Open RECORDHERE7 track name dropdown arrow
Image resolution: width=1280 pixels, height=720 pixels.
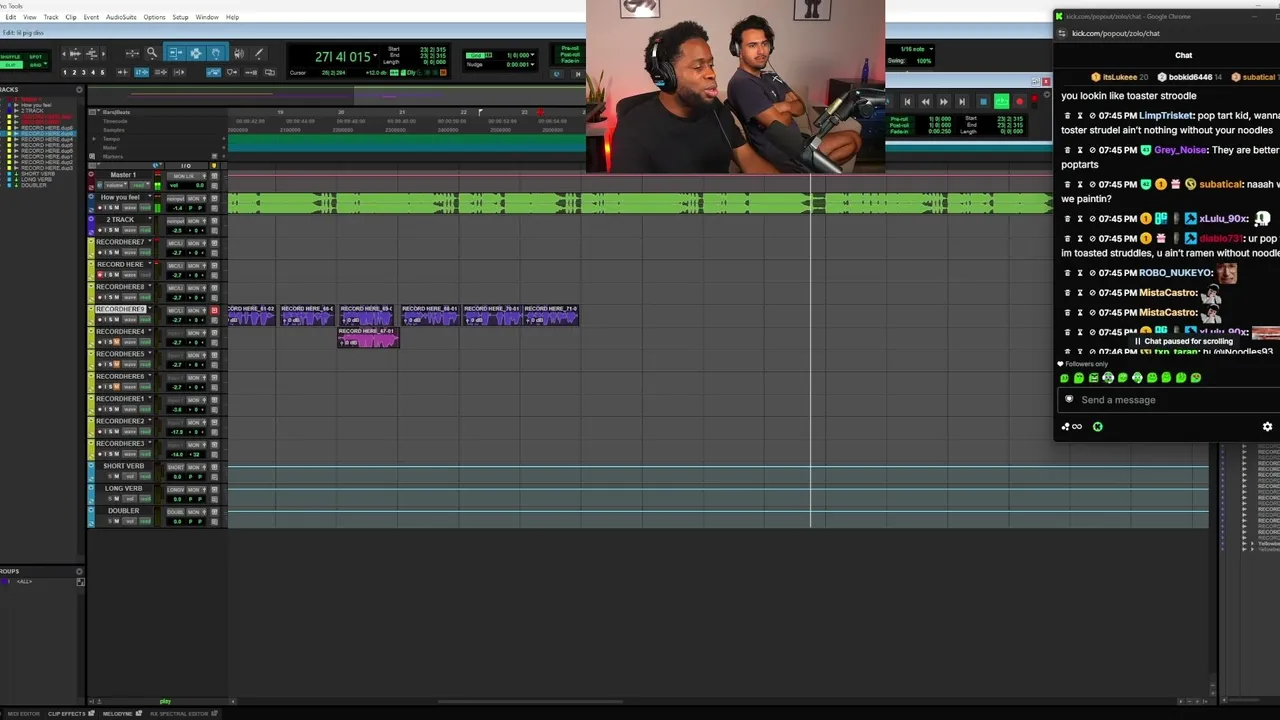click(x=150, y=241)
